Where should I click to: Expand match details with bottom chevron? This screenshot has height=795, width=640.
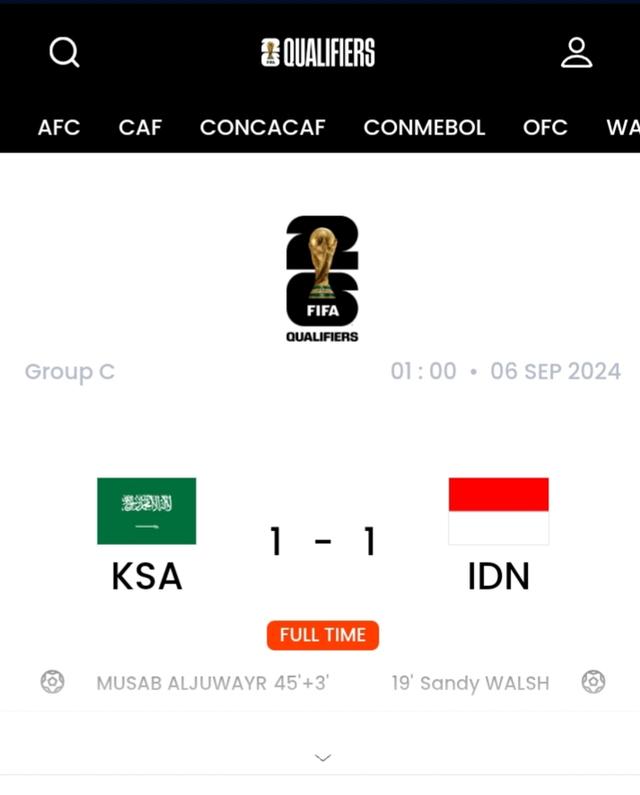[323, 758]
